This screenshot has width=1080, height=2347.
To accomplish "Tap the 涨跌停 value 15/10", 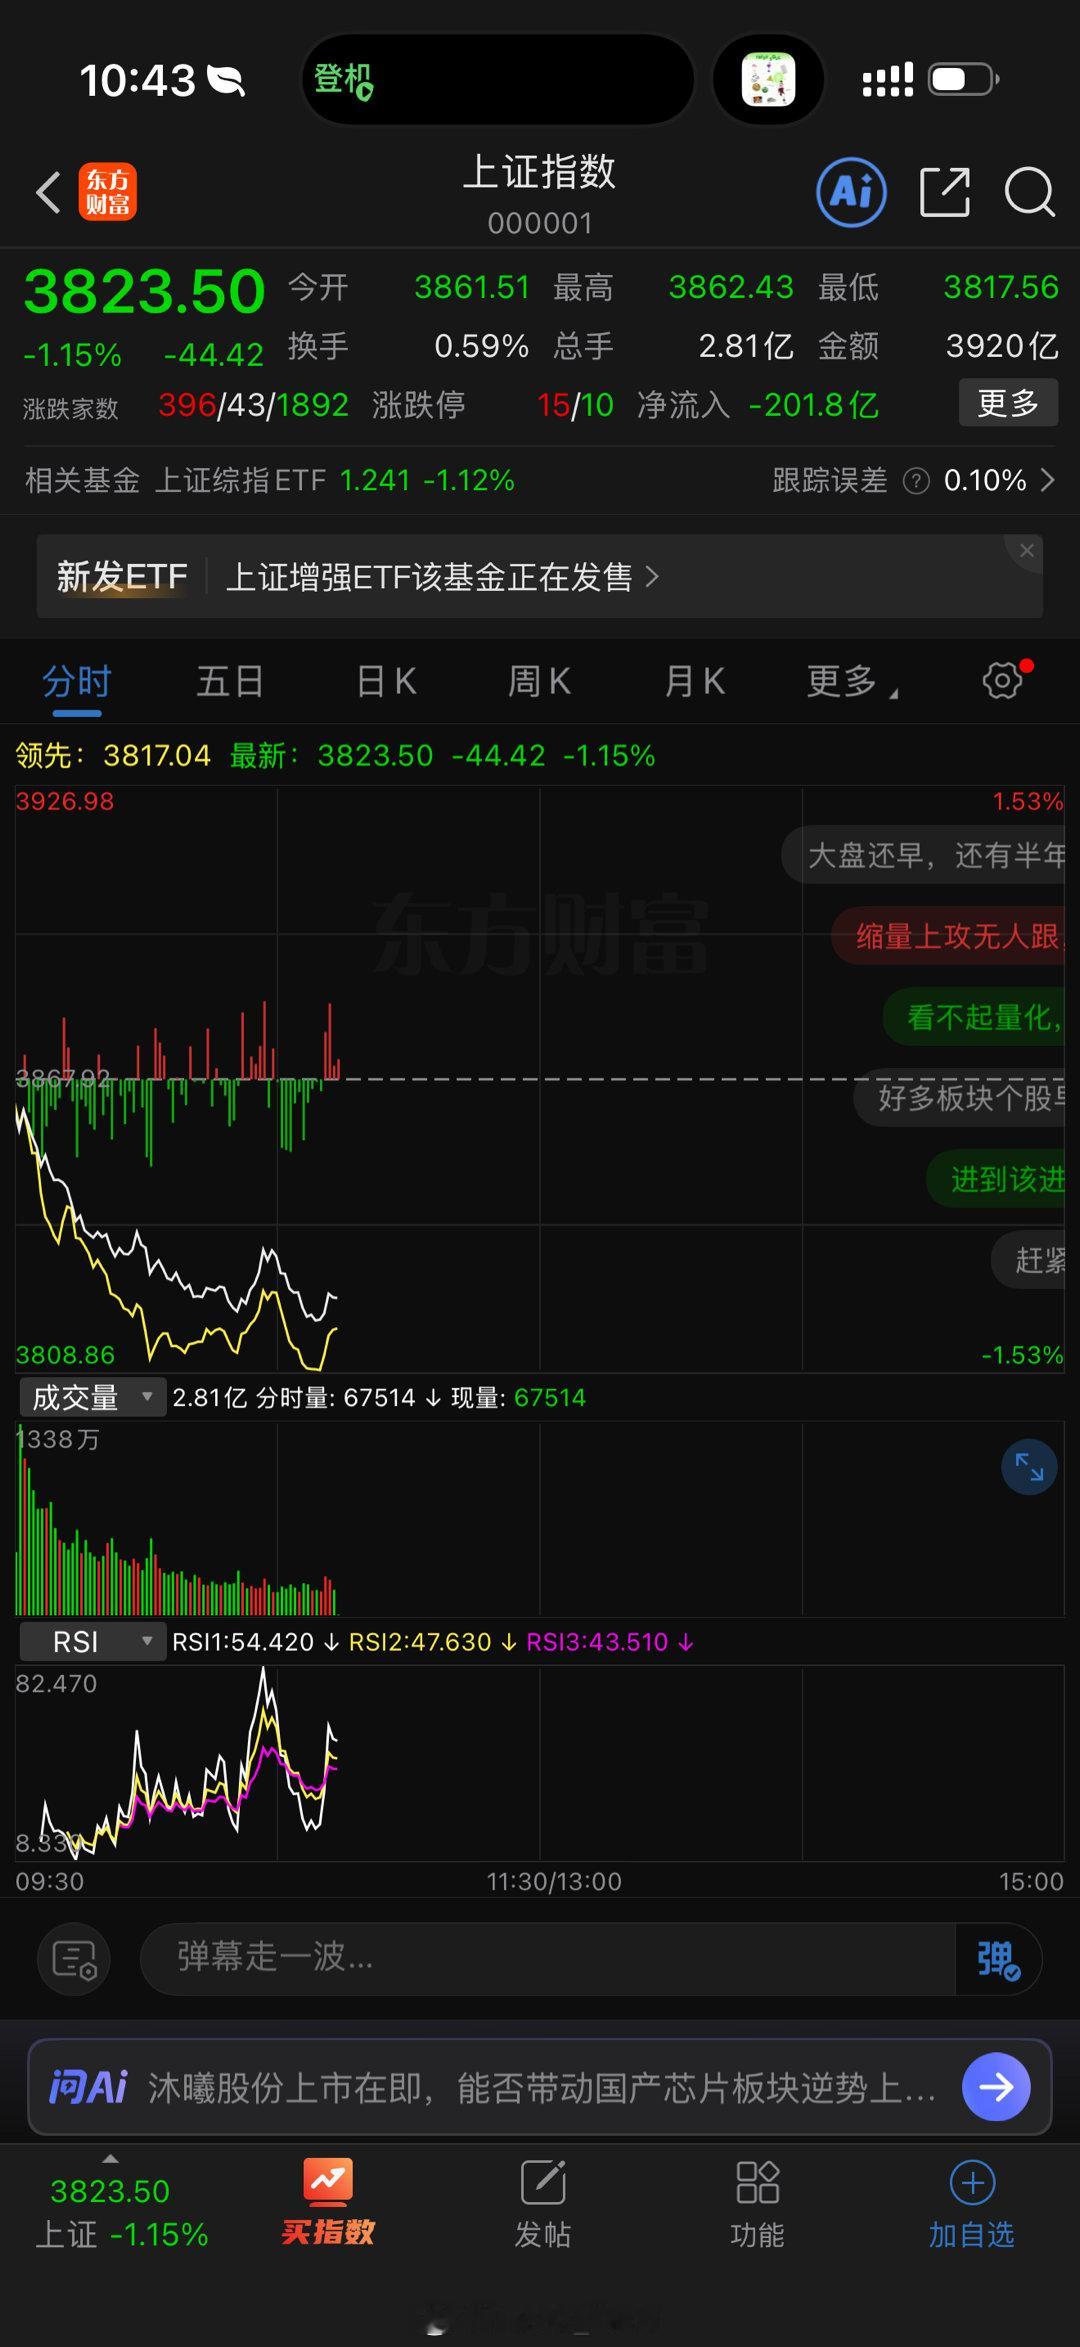I will pos(575,405).
